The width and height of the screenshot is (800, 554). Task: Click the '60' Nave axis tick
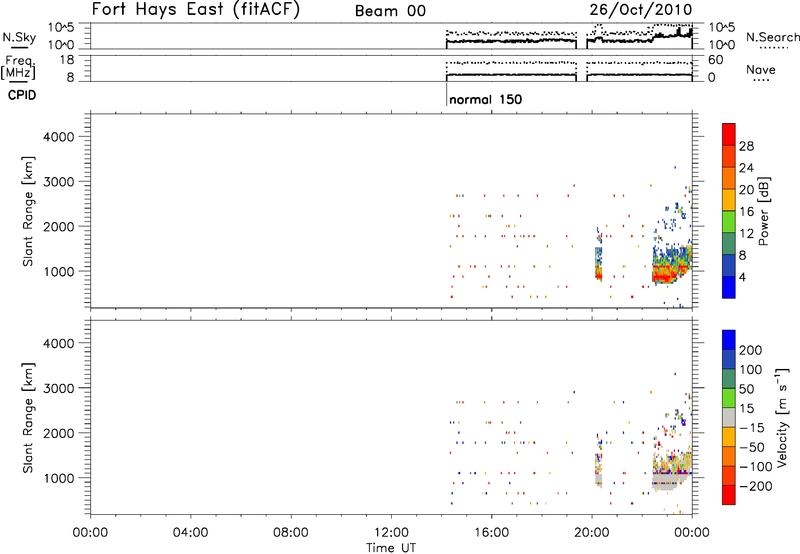715,60
